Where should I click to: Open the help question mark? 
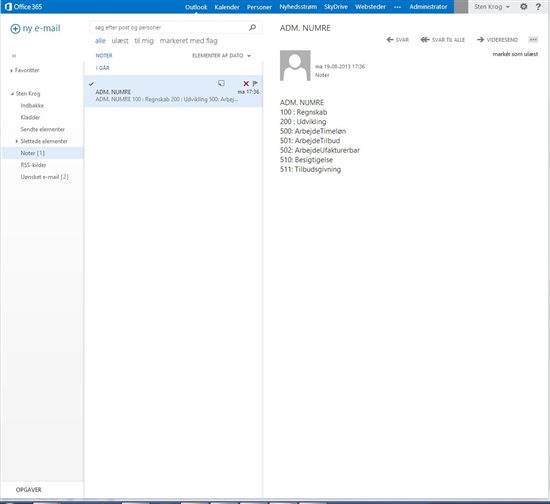point(538,6)
